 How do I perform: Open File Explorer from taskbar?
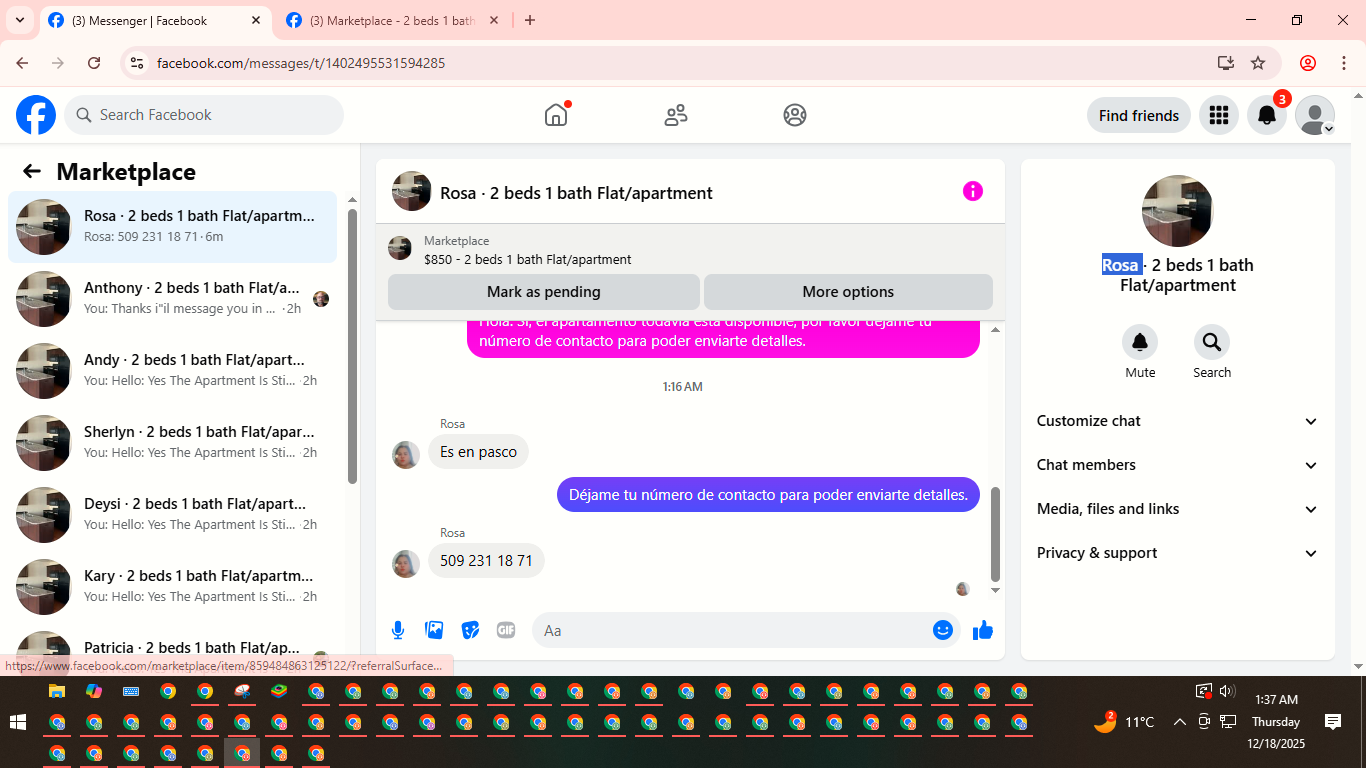(x=57, y=691)
